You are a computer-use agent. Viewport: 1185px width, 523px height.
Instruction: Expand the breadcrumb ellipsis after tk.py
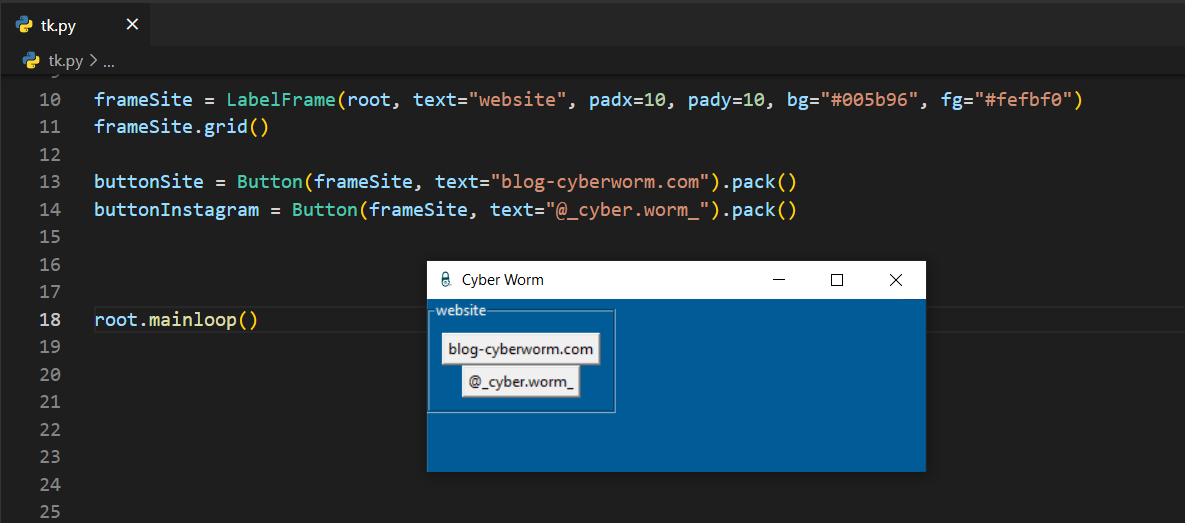(x=108, y=60)
